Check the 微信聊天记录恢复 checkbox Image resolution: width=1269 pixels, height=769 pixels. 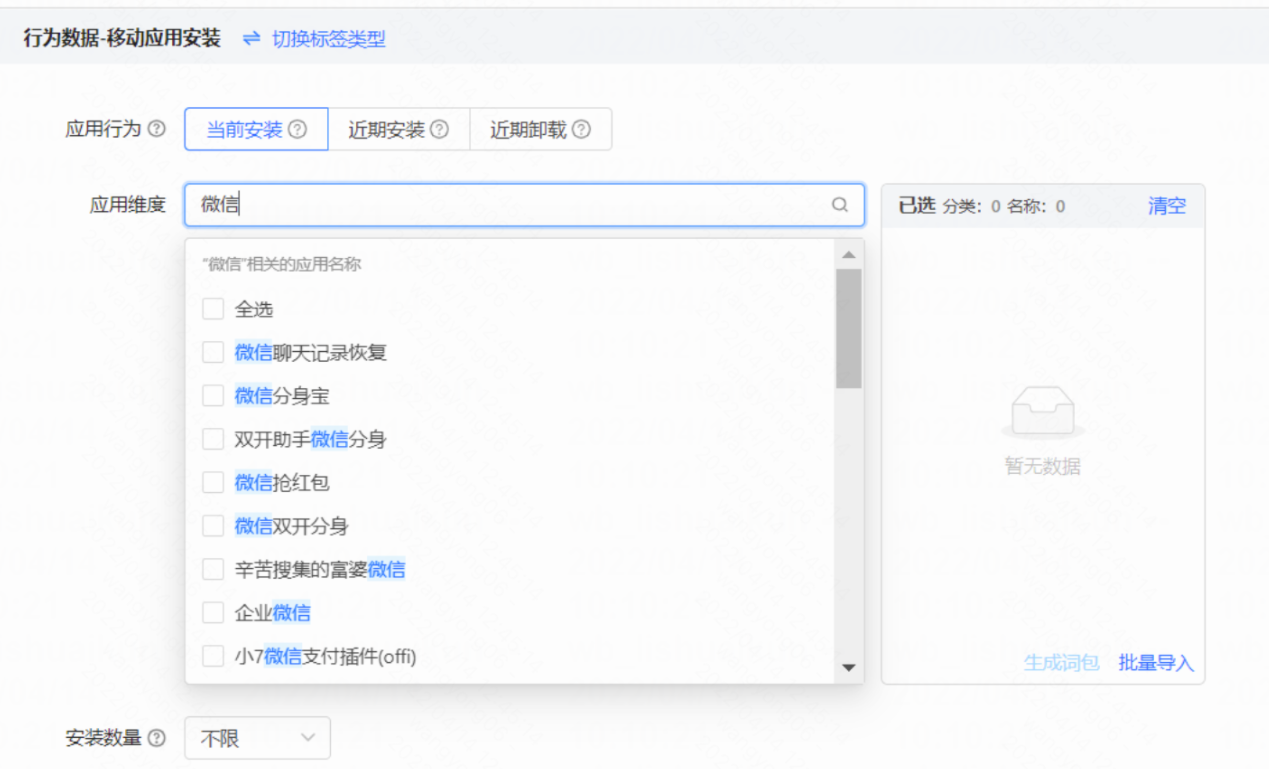[212, 352]
